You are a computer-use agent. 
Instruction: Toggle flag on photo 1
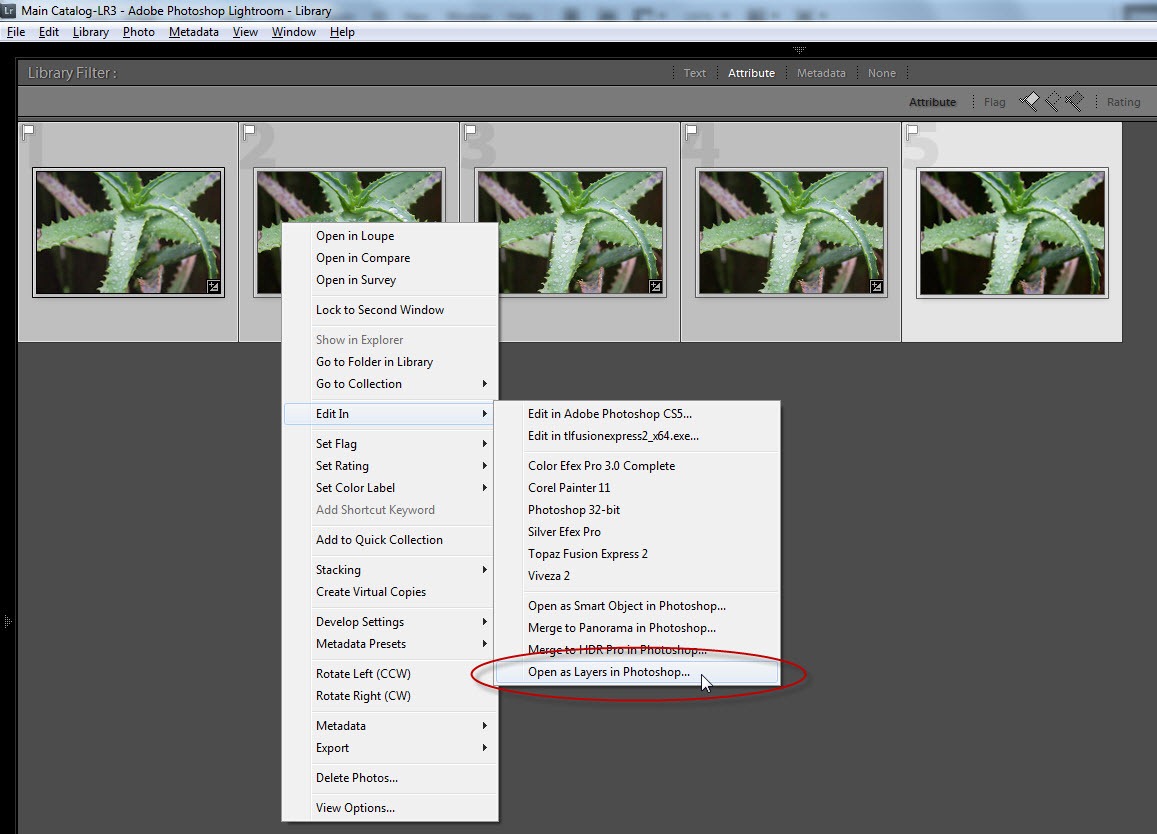(x=28, y=131)
